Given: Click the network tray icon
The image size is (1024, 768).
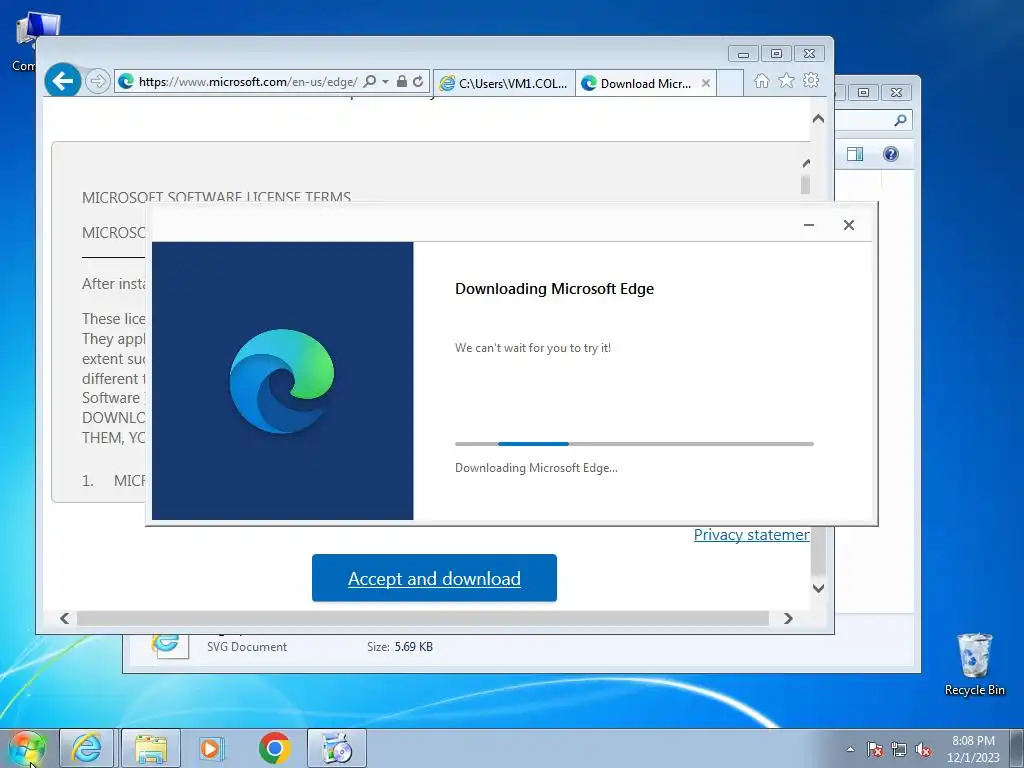Looking at the screenshot, I should click(899, 749).
